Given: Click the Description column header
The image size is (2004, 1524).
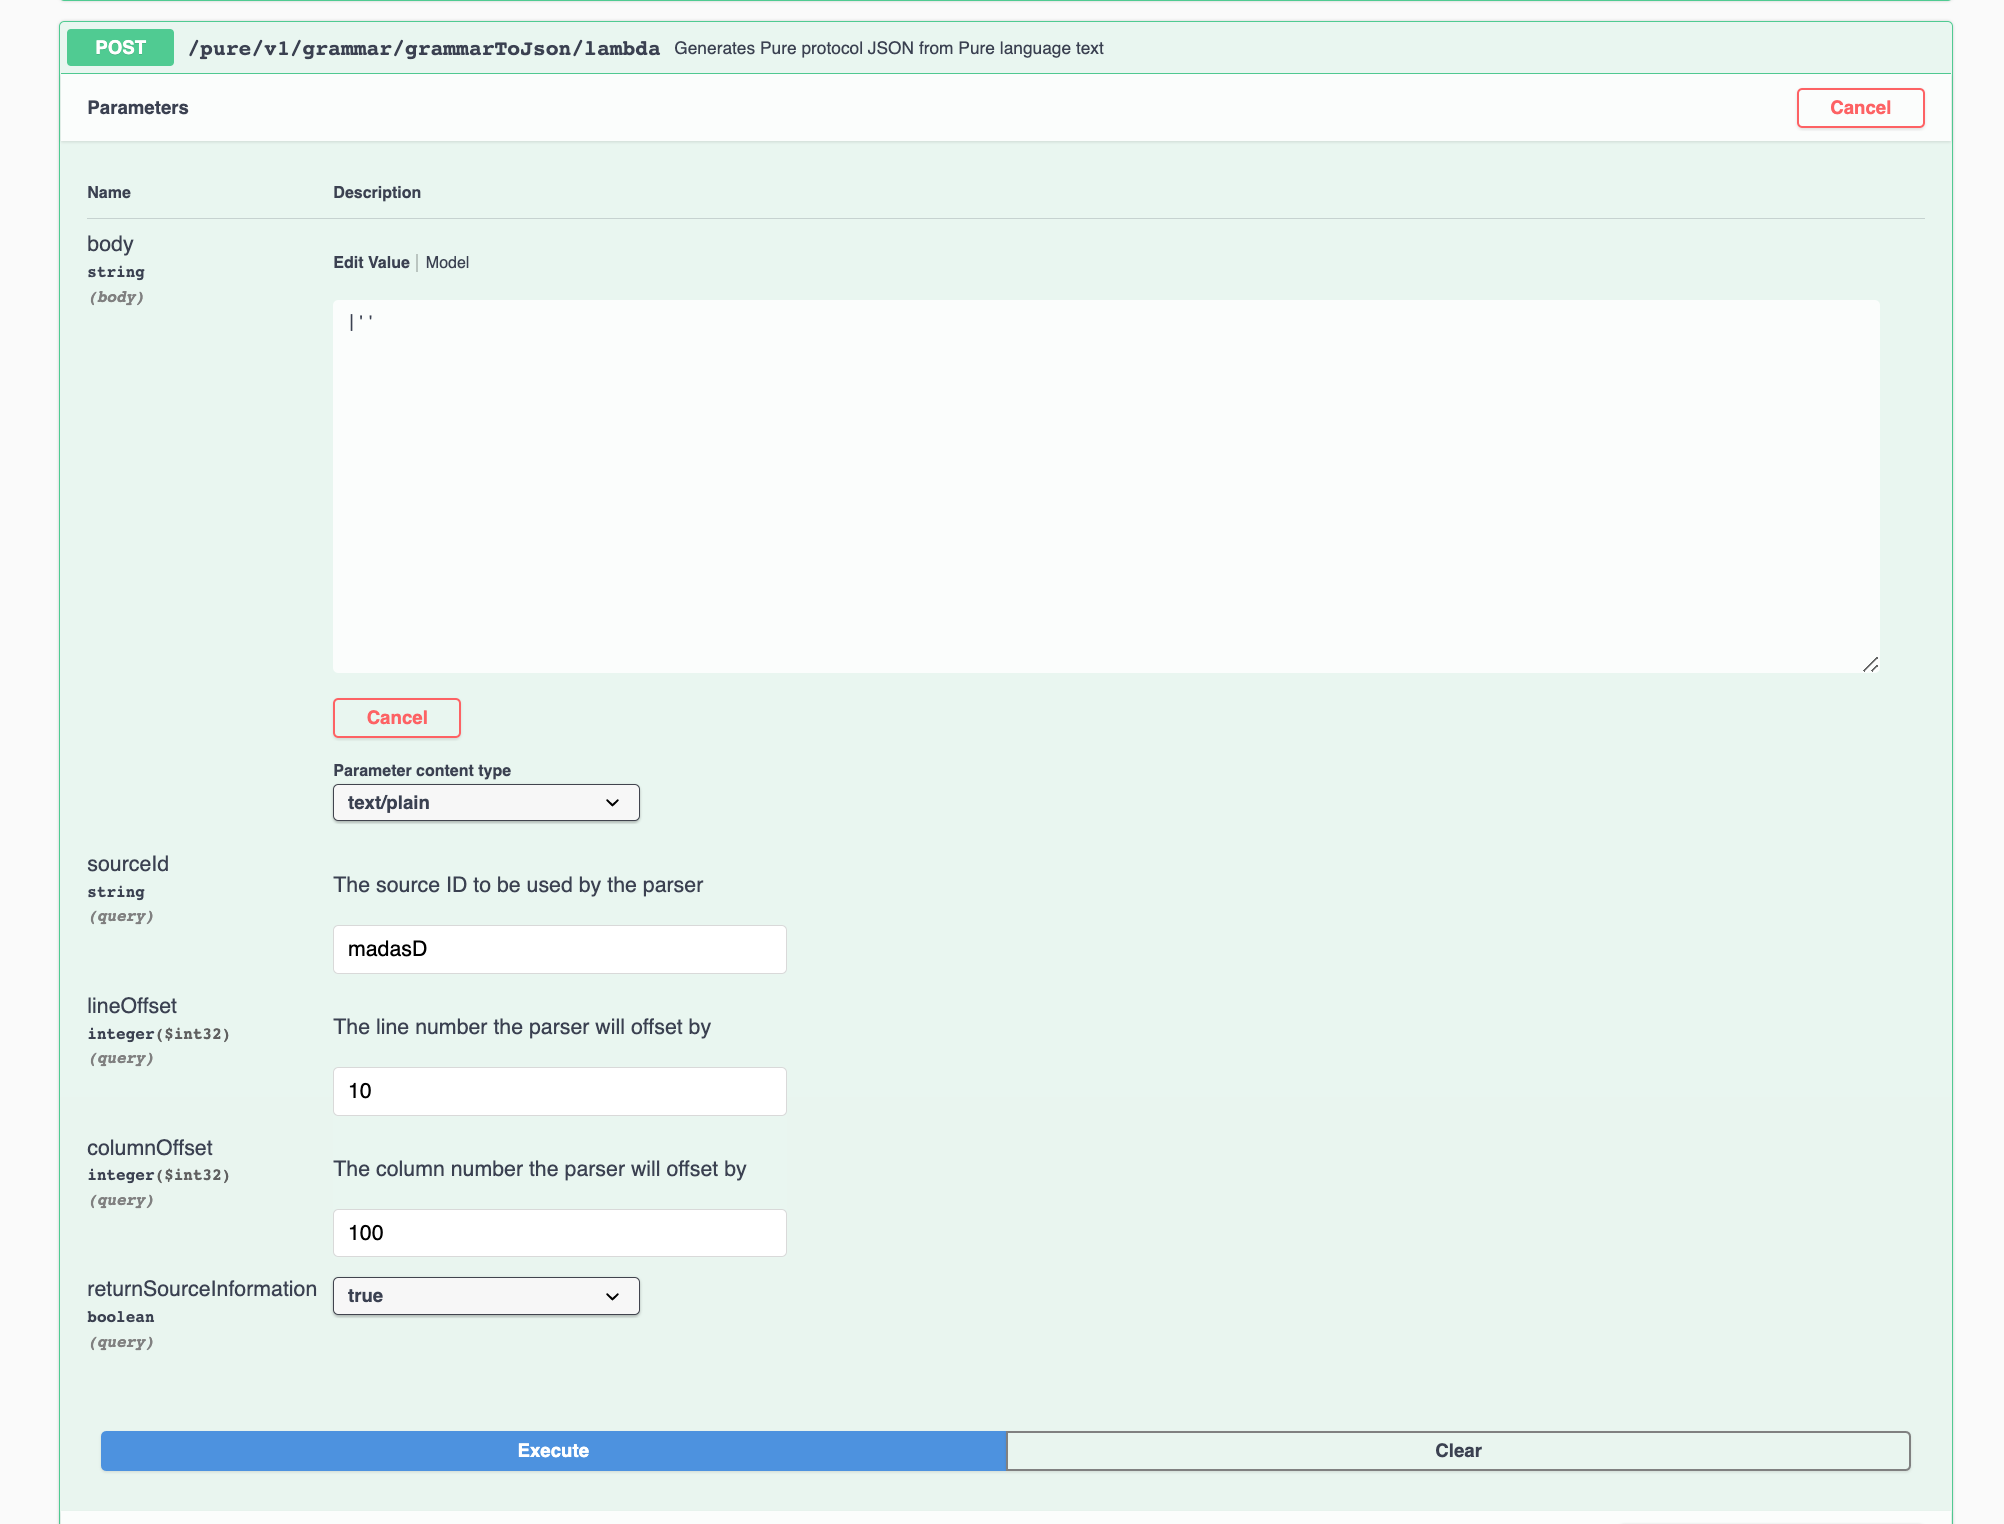Looking at the screenshot, I should pyautogui.click(x=377, y=192).
